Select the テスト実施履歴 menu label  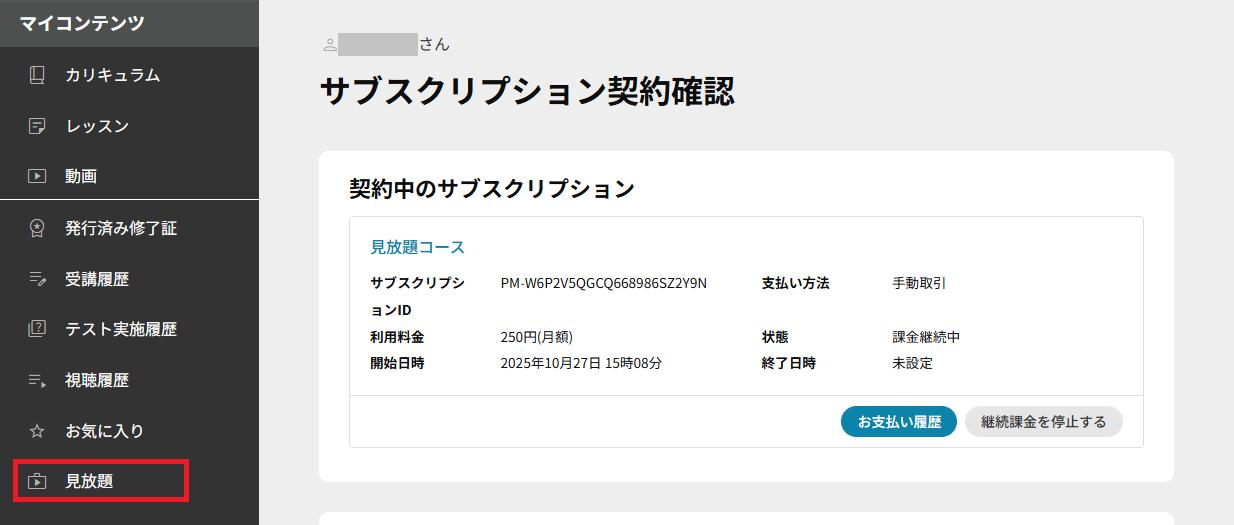pos(121,329)
